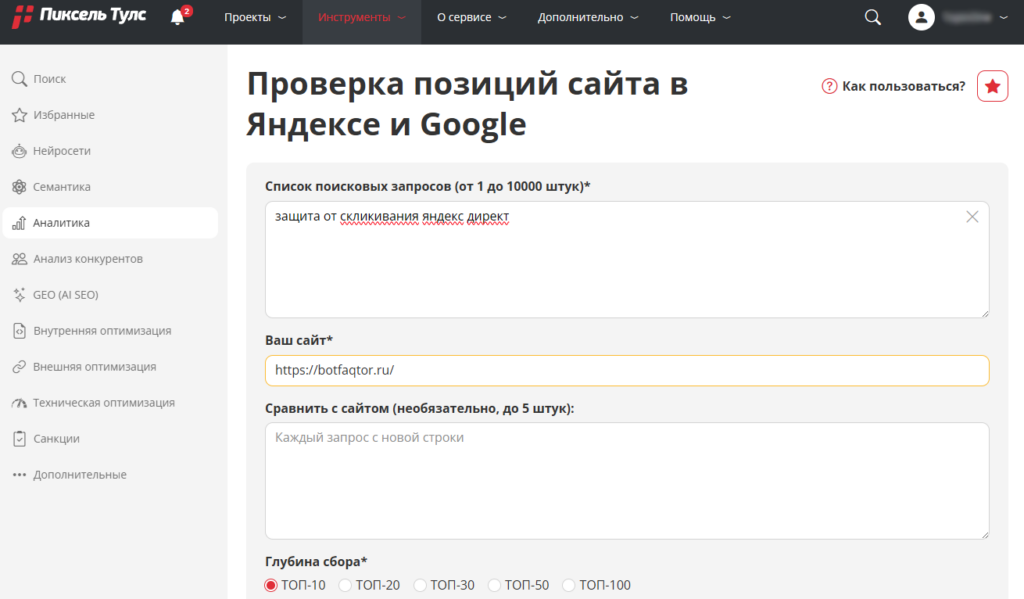This screenshot has height=599, width=1024.
Task: Open GEO (AI SEO) sidebar section
Action: tap(66, 295)
